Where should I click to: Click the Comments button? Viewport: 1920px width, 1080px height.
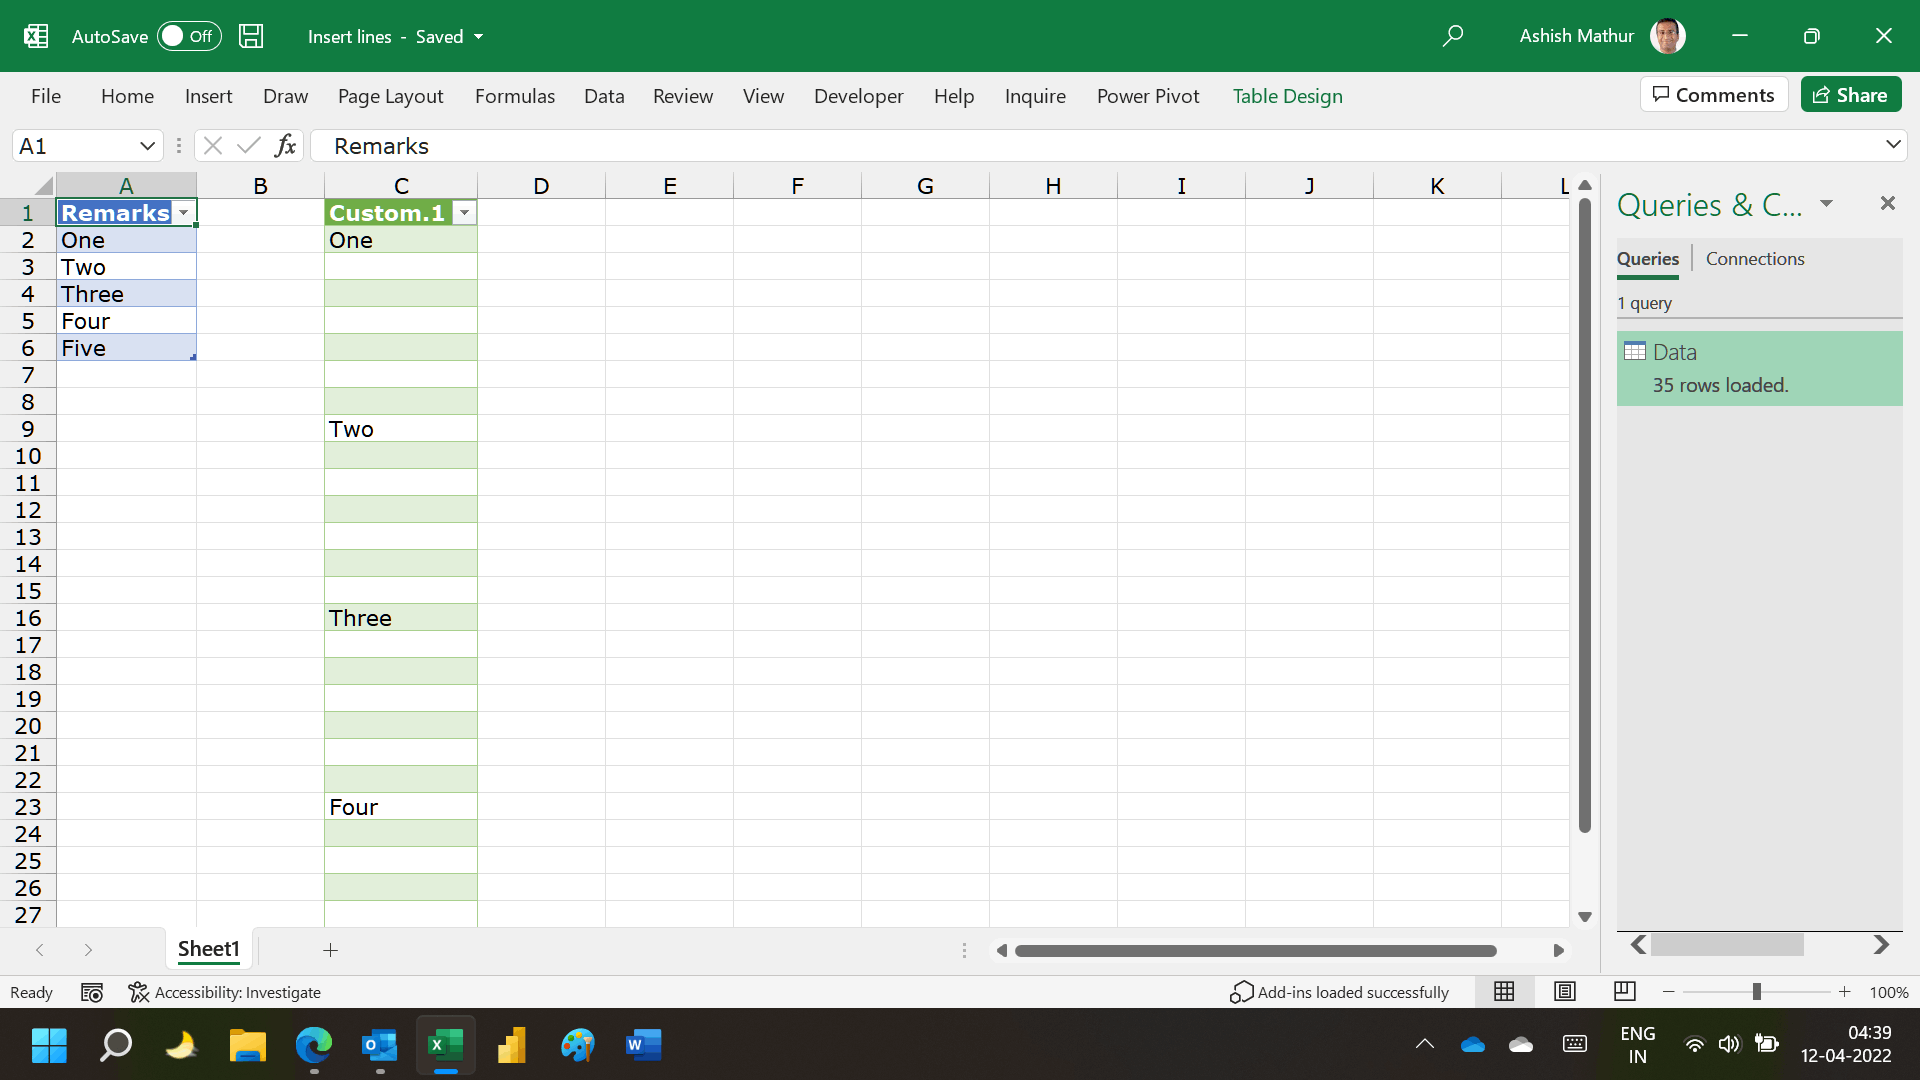point(1714,95)
